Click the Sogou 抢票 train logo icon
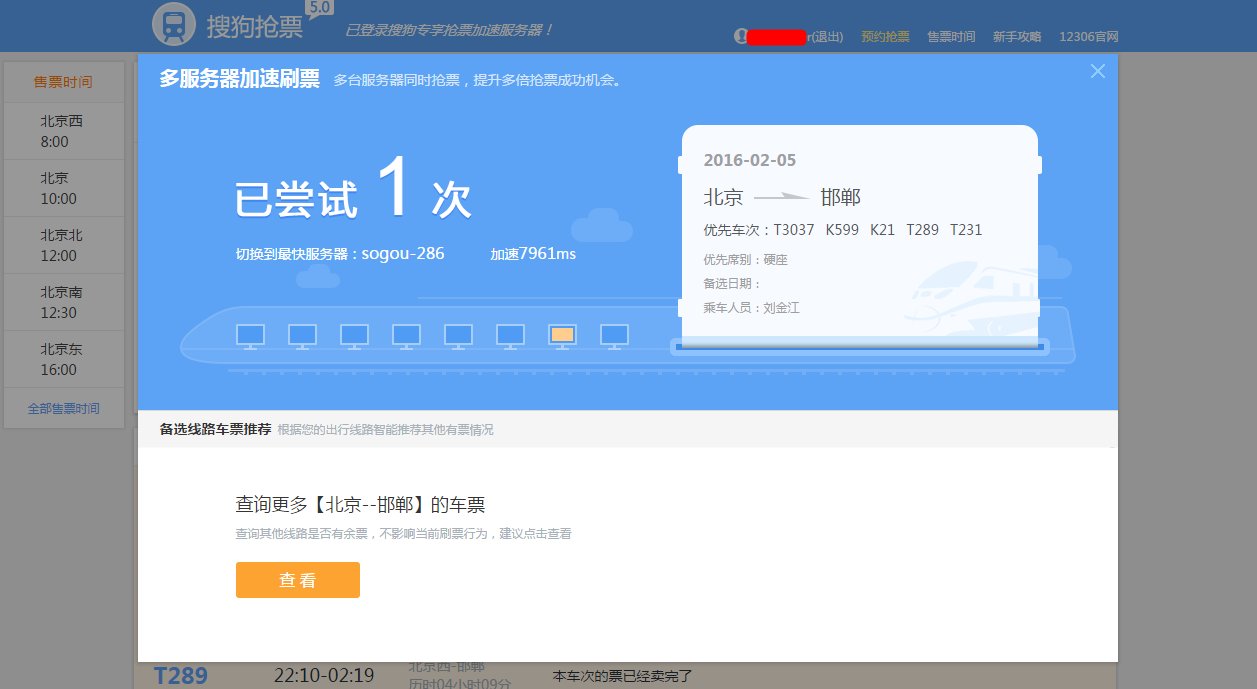Screen dimensions: 1257x689 click(x=172, y=23)
